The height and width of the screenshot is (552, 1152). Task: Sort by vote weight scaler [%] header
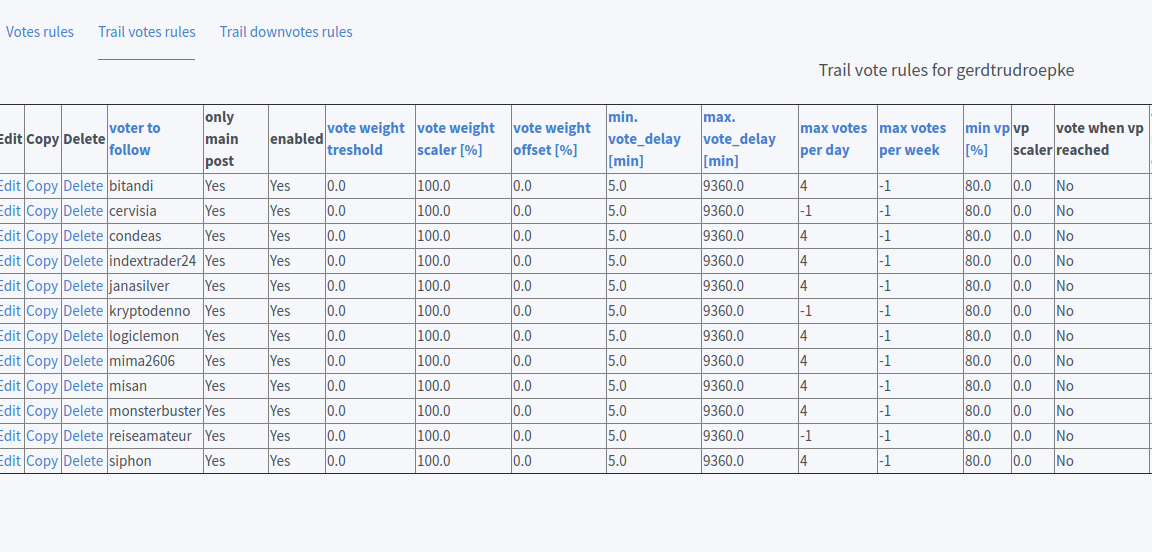(458, 139)
